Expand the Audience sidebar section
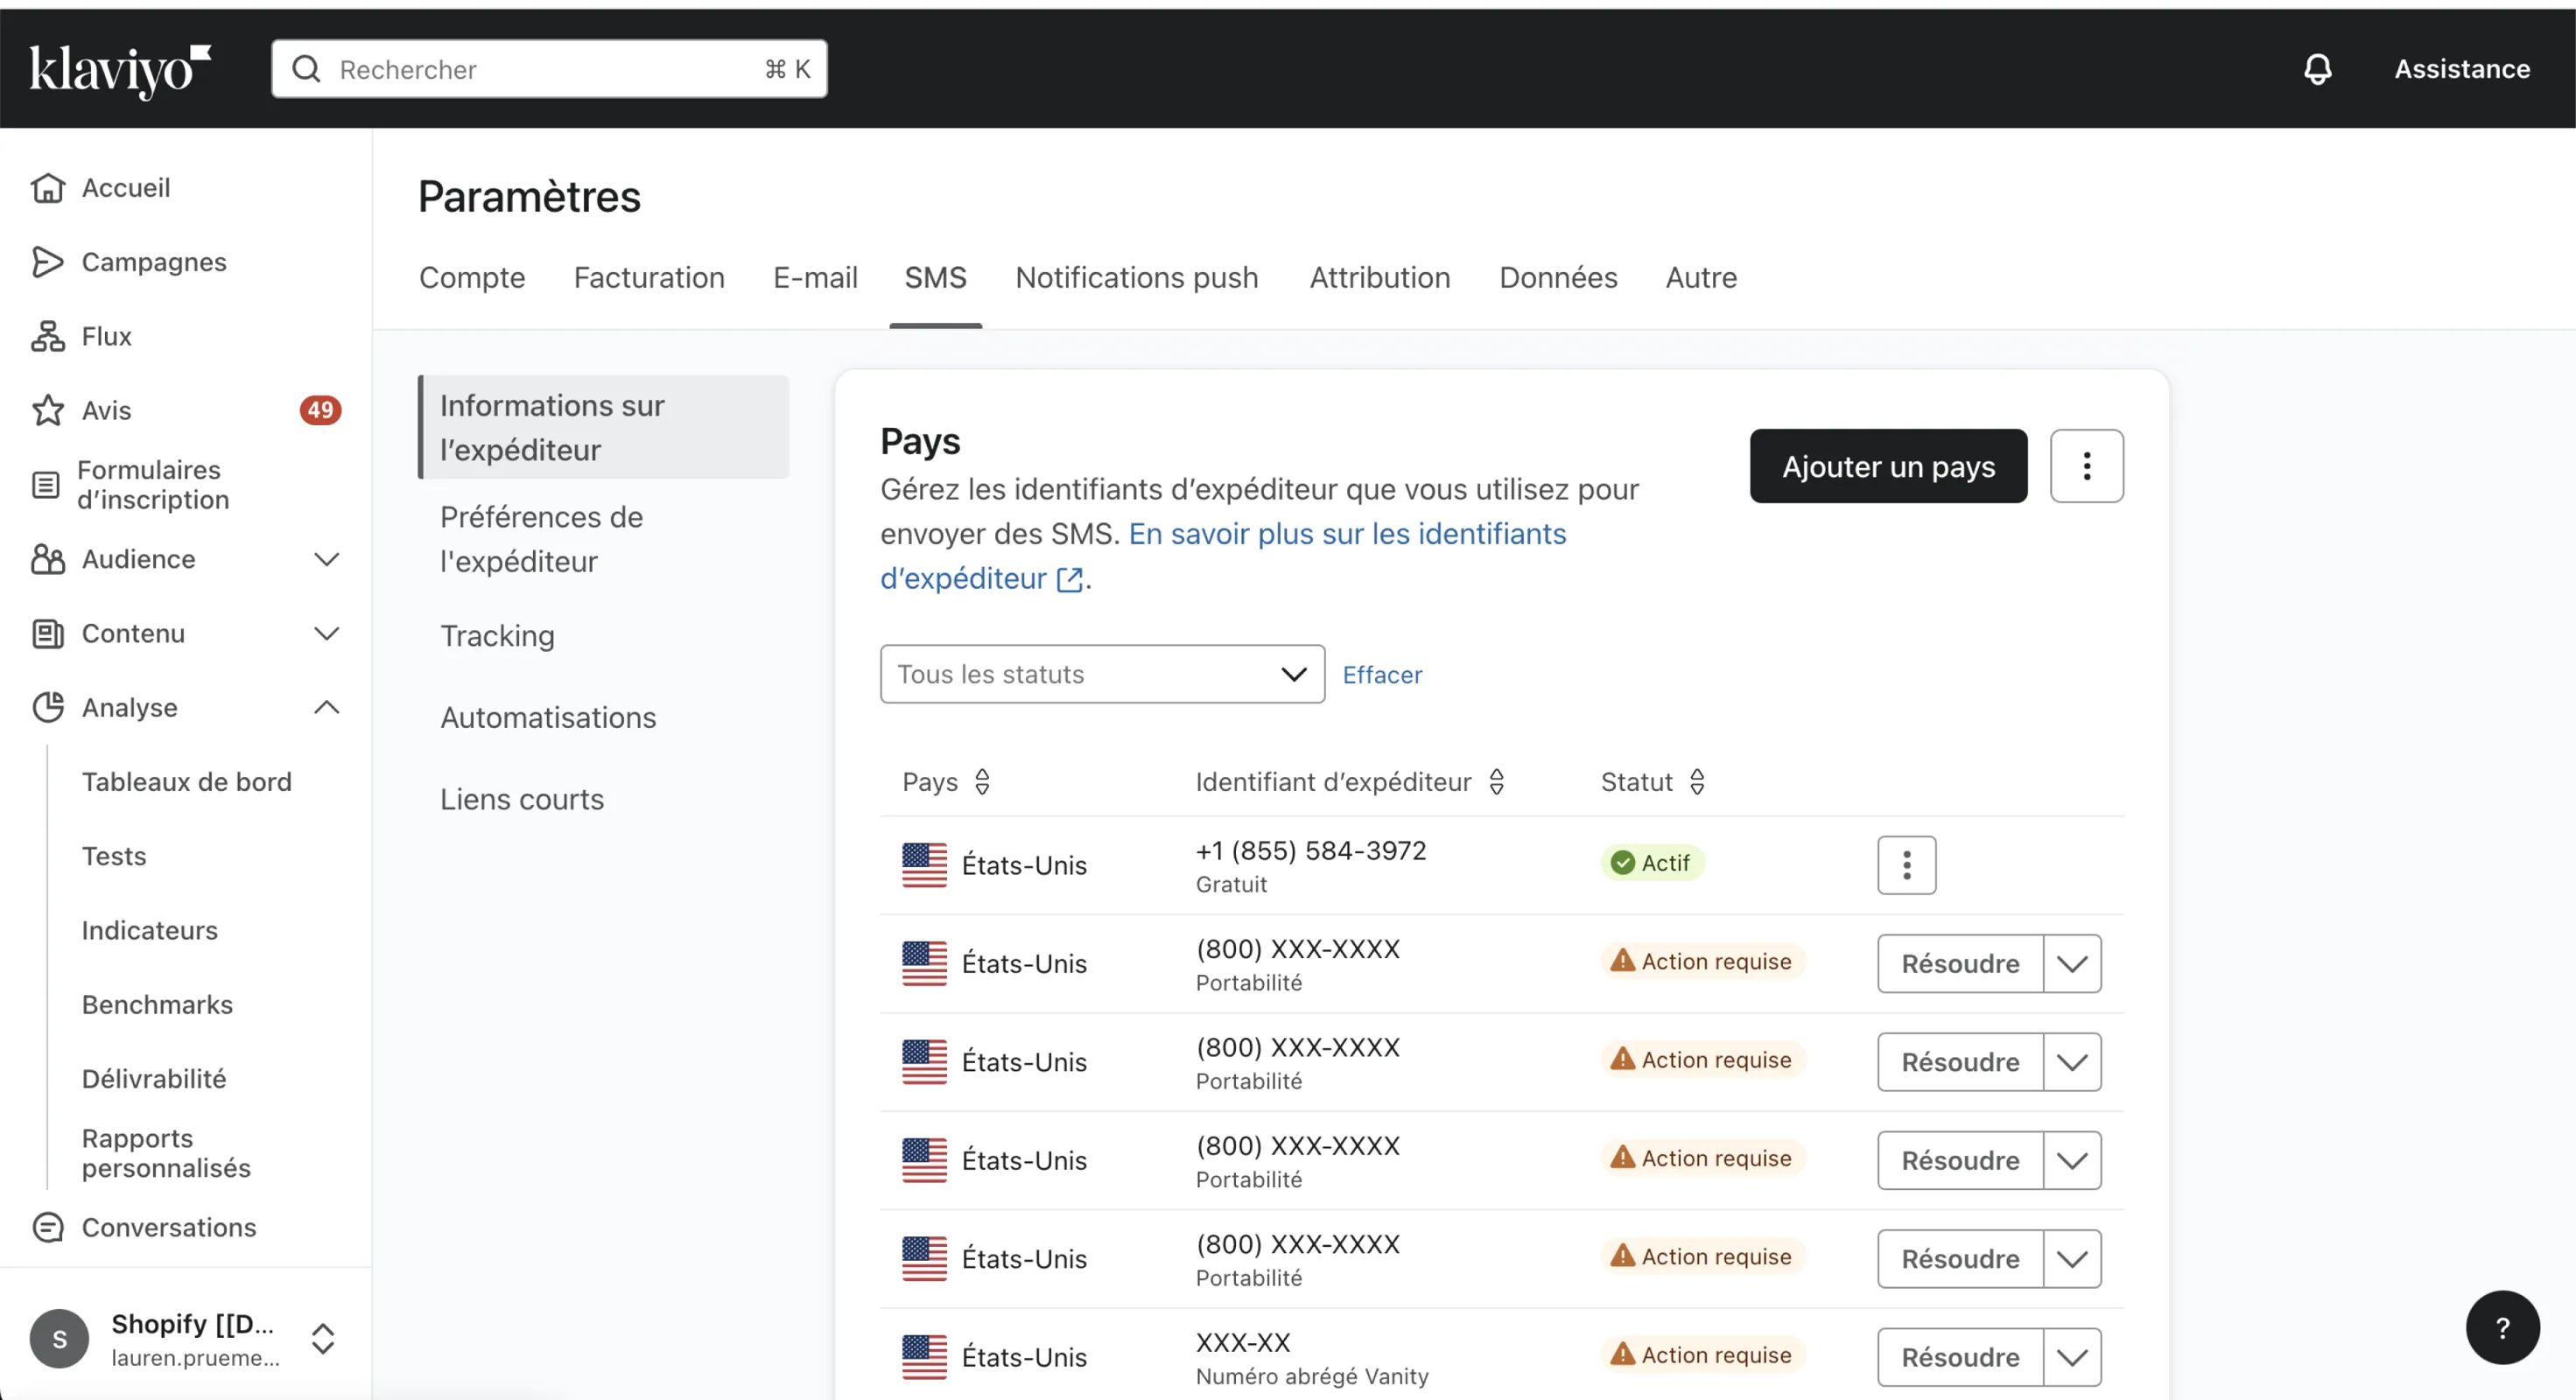Screen dimensions: 2576x1400 tap(326, 559)
